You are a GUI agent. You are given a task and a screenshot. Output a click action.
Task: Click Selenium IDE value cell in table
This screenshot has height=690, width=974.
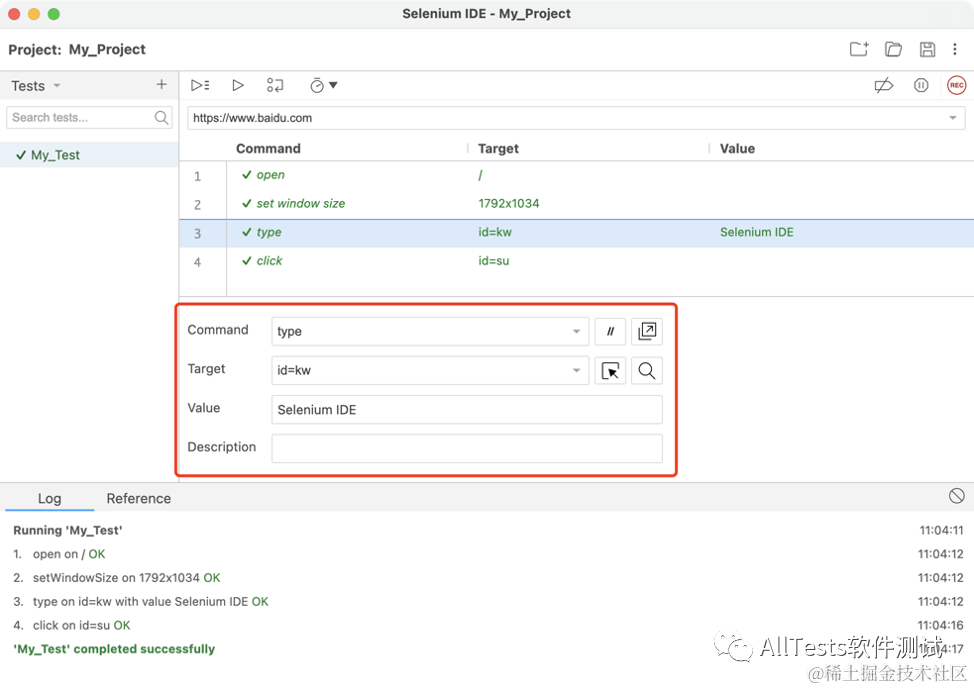point(757,232)
